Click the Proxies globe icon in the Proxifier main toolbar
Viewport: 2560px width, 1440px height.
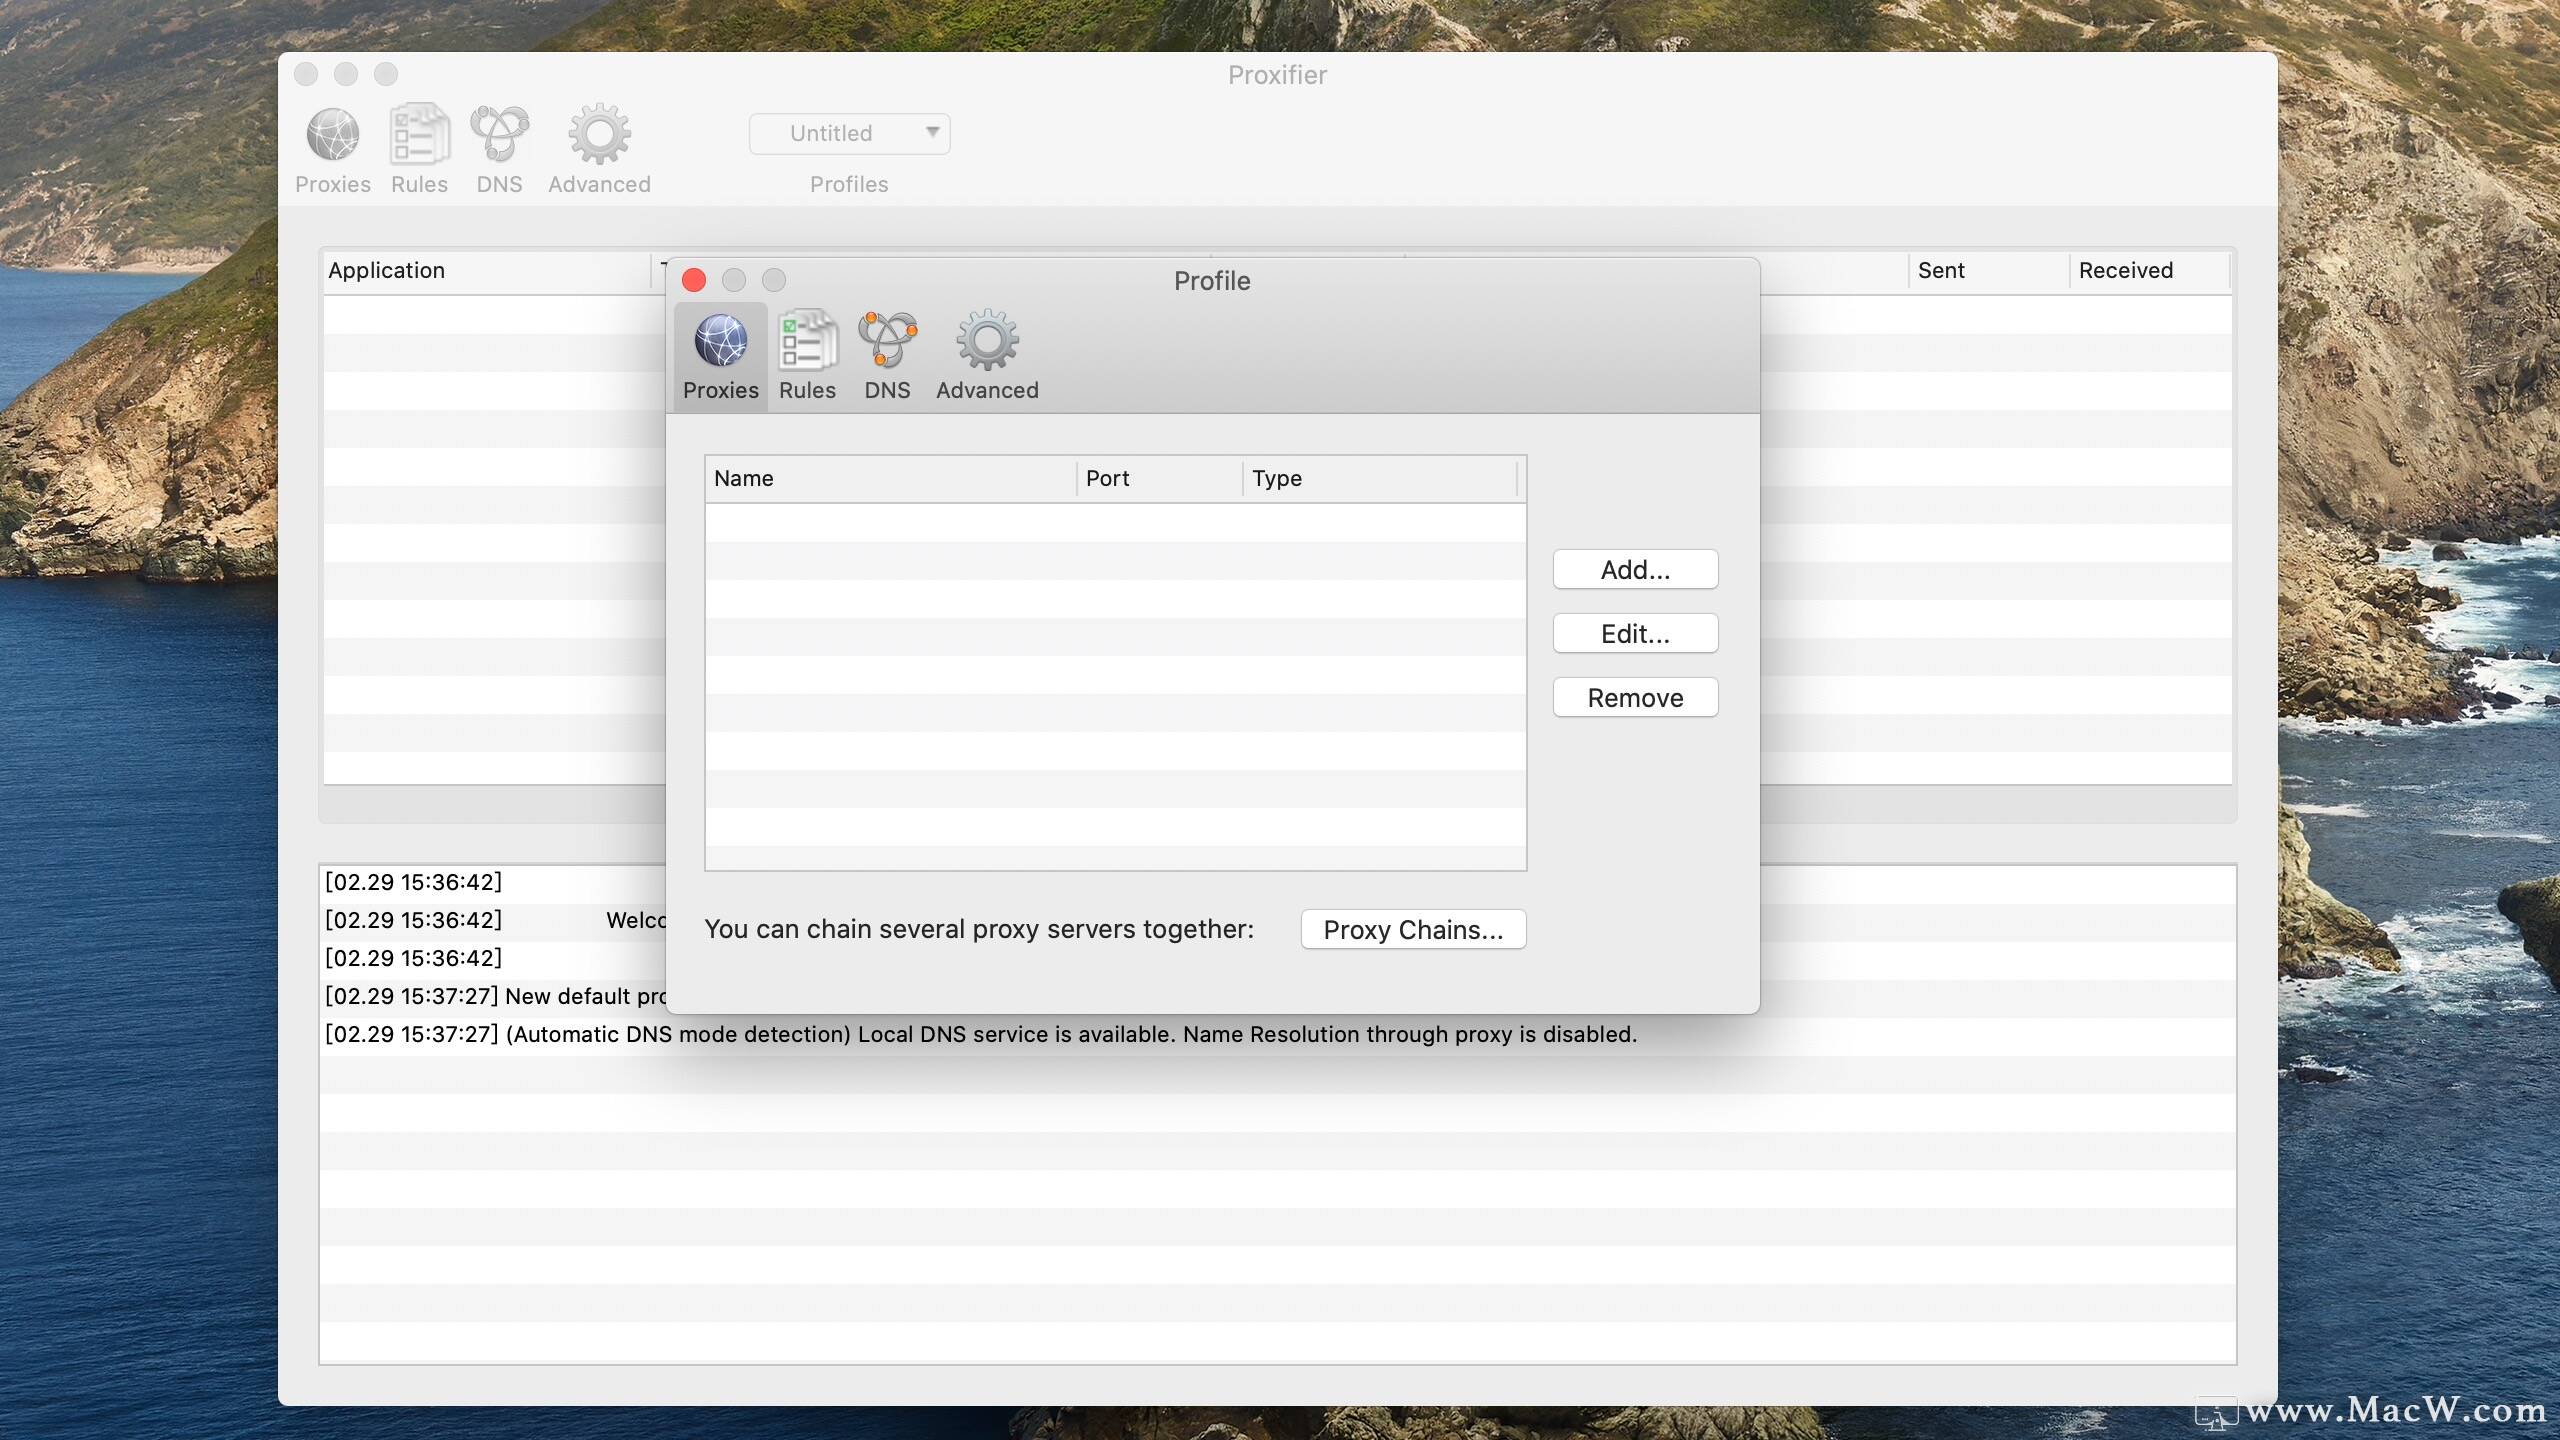(x=333, y=136)
